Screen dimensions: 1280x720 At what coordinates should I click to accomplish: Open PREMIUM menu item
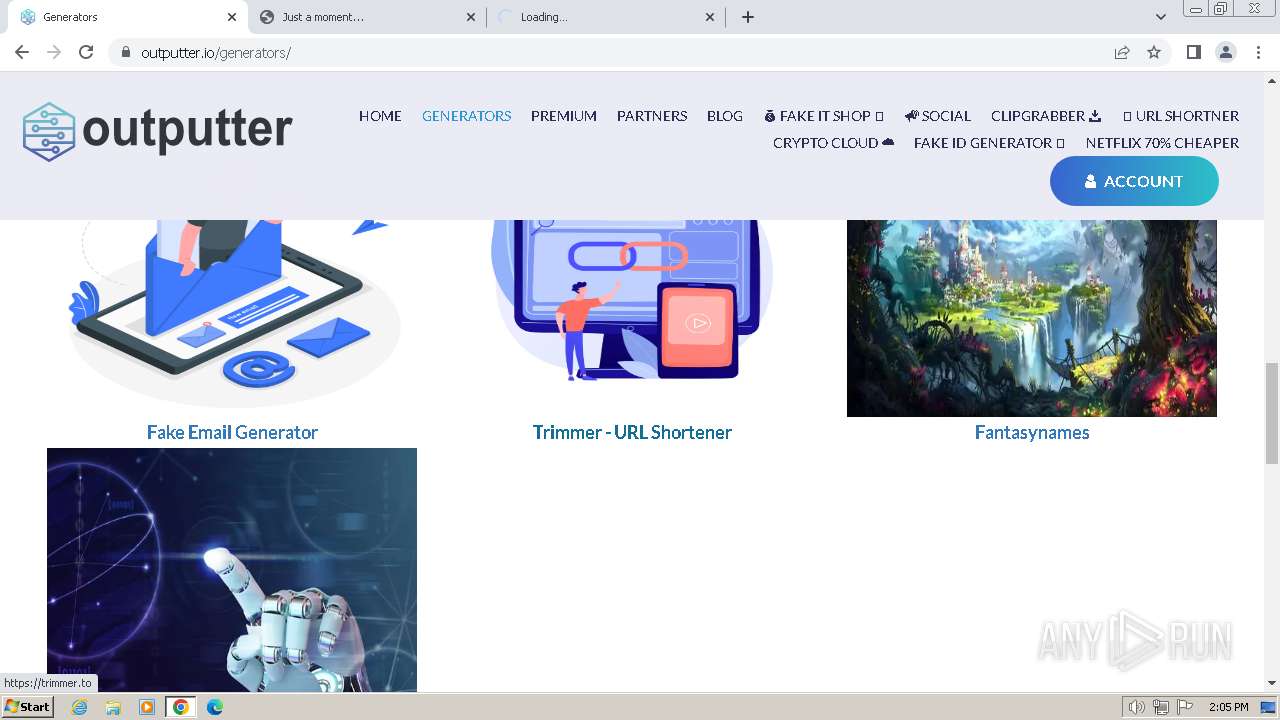click(564, 116)
